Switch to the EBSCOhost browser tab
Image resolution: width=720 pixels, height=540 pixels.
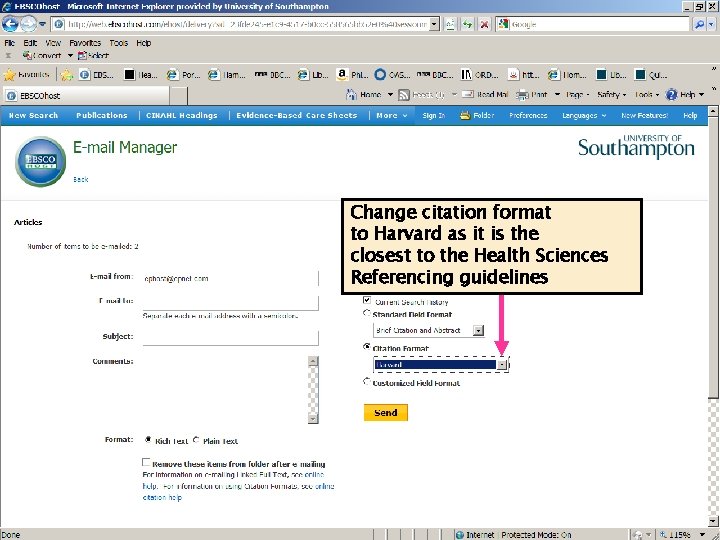point(86,96)
